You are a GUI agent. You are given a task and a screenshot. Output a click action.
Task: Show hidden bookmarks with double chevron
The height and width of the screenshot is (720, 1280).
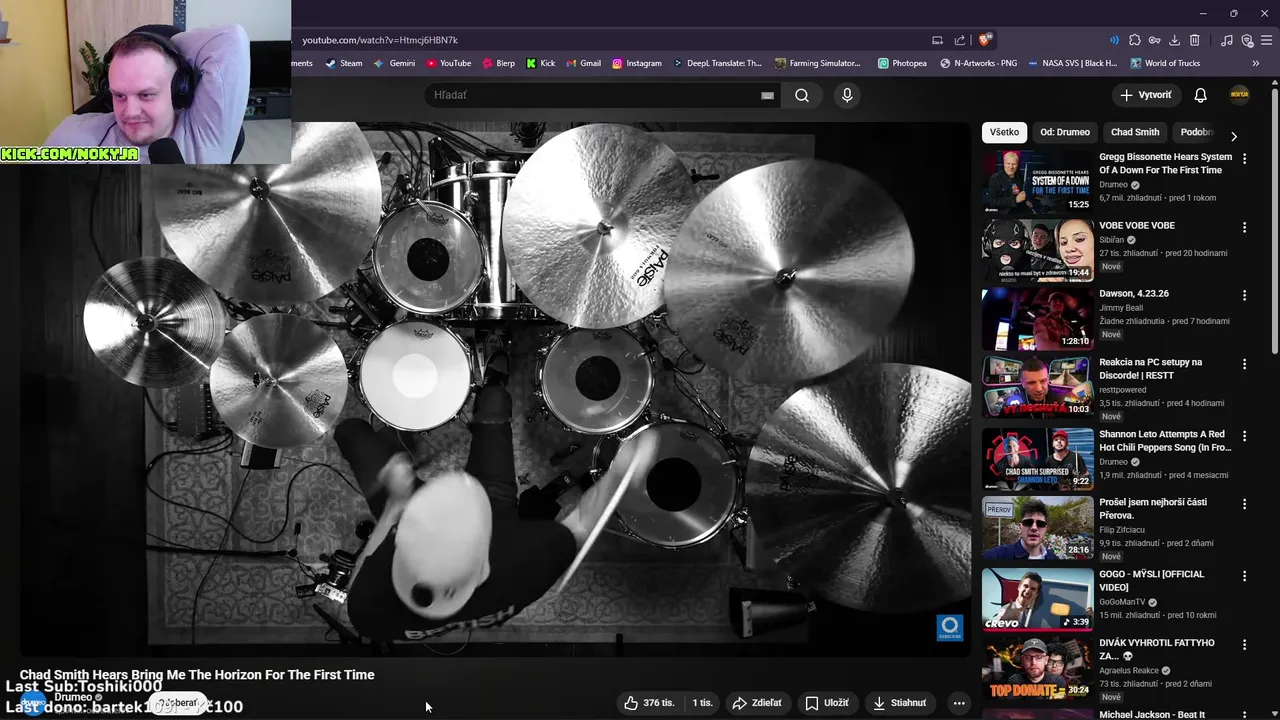point(1255,63)
